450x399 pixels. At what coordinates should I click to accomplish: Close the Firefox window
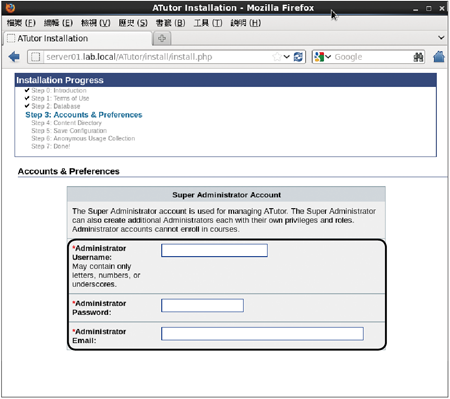click(442, 8)
